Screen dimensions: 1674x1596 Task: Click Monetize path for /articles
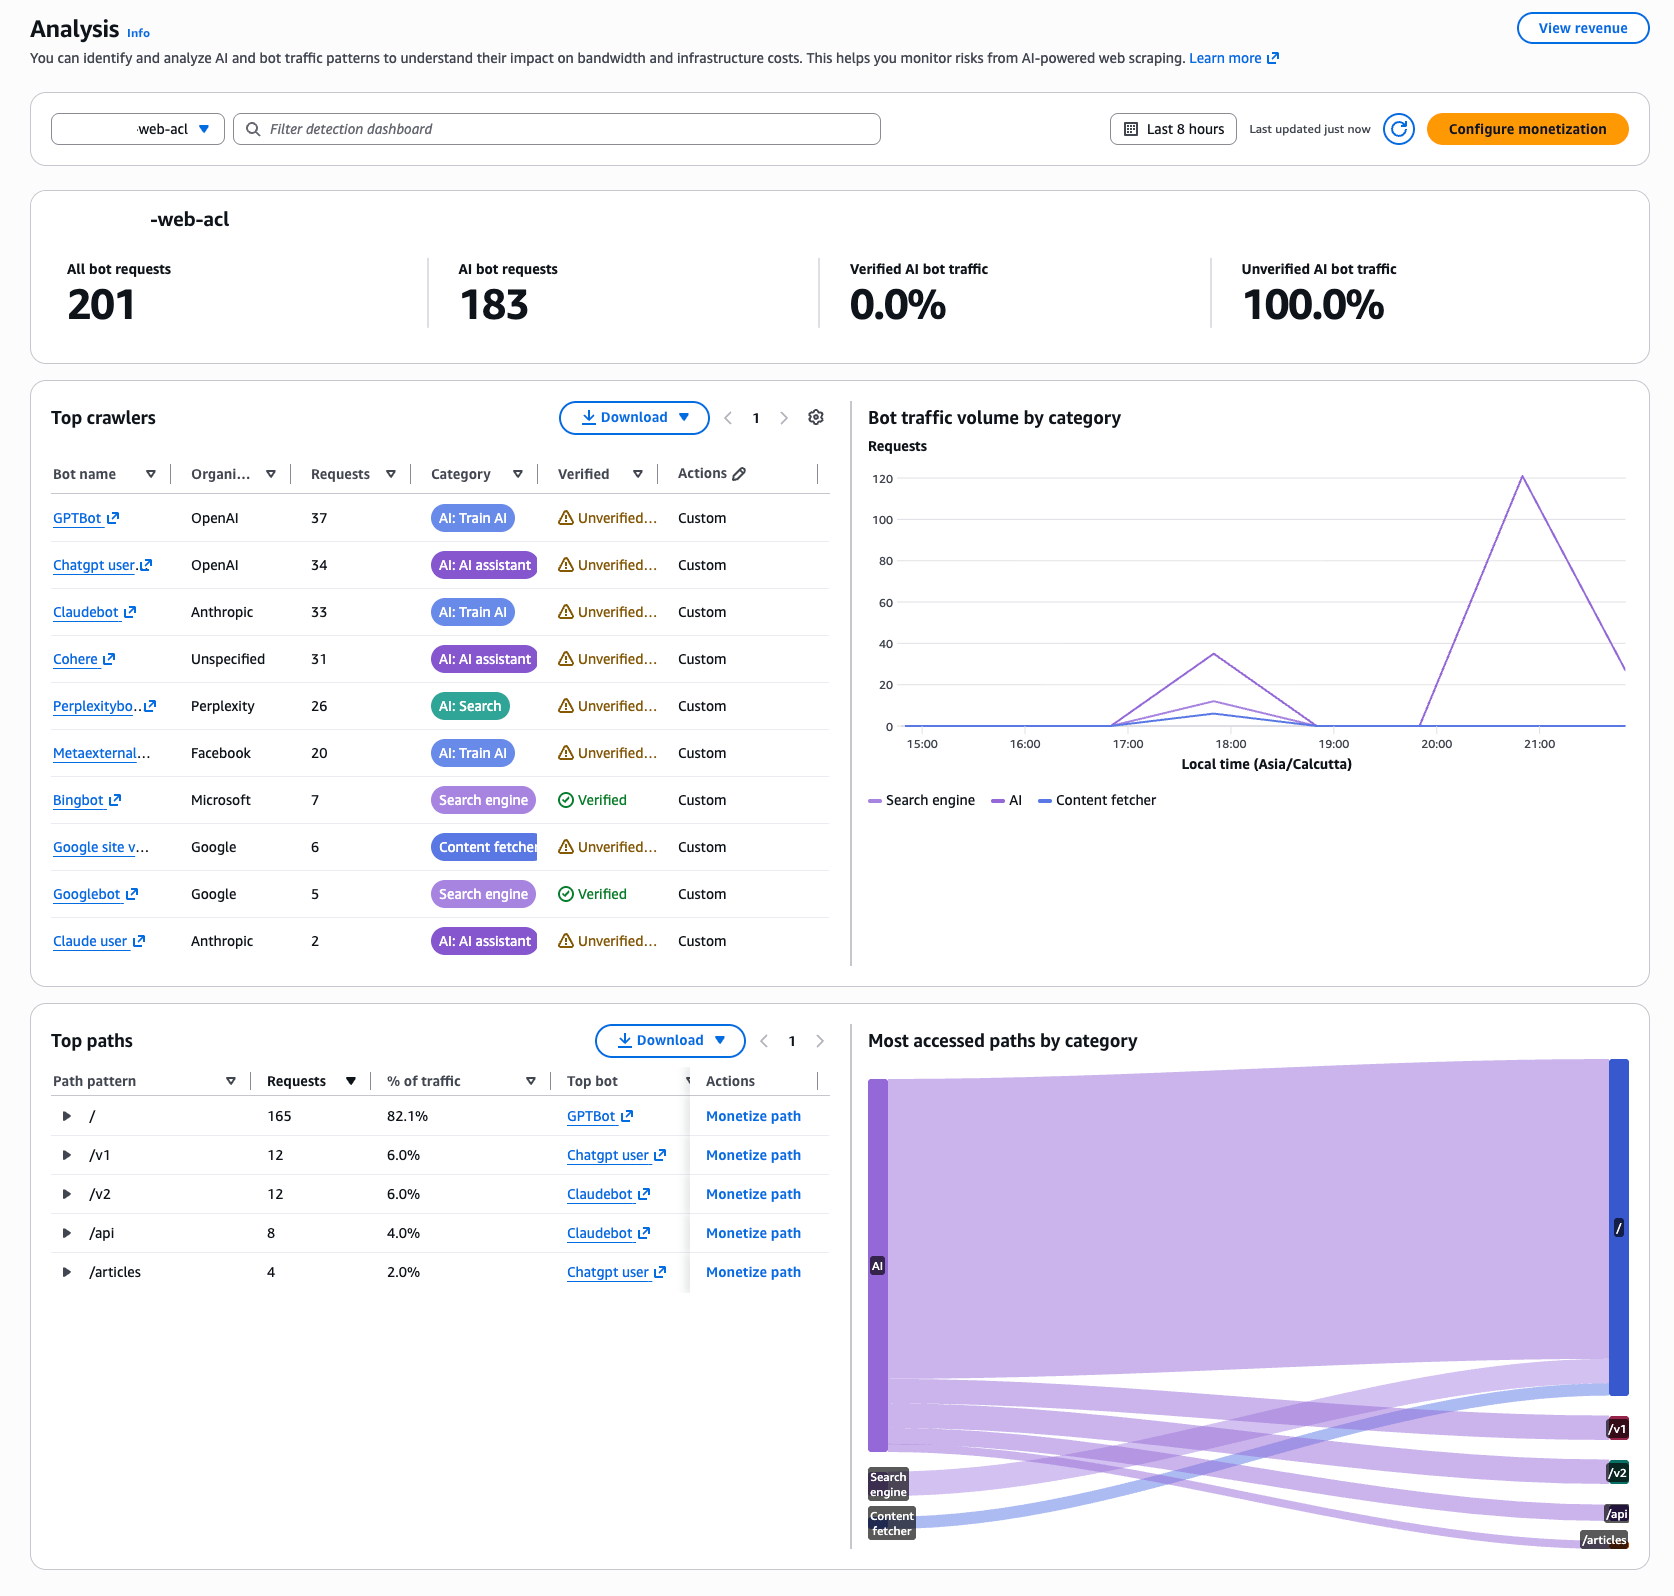[753, 1272]
